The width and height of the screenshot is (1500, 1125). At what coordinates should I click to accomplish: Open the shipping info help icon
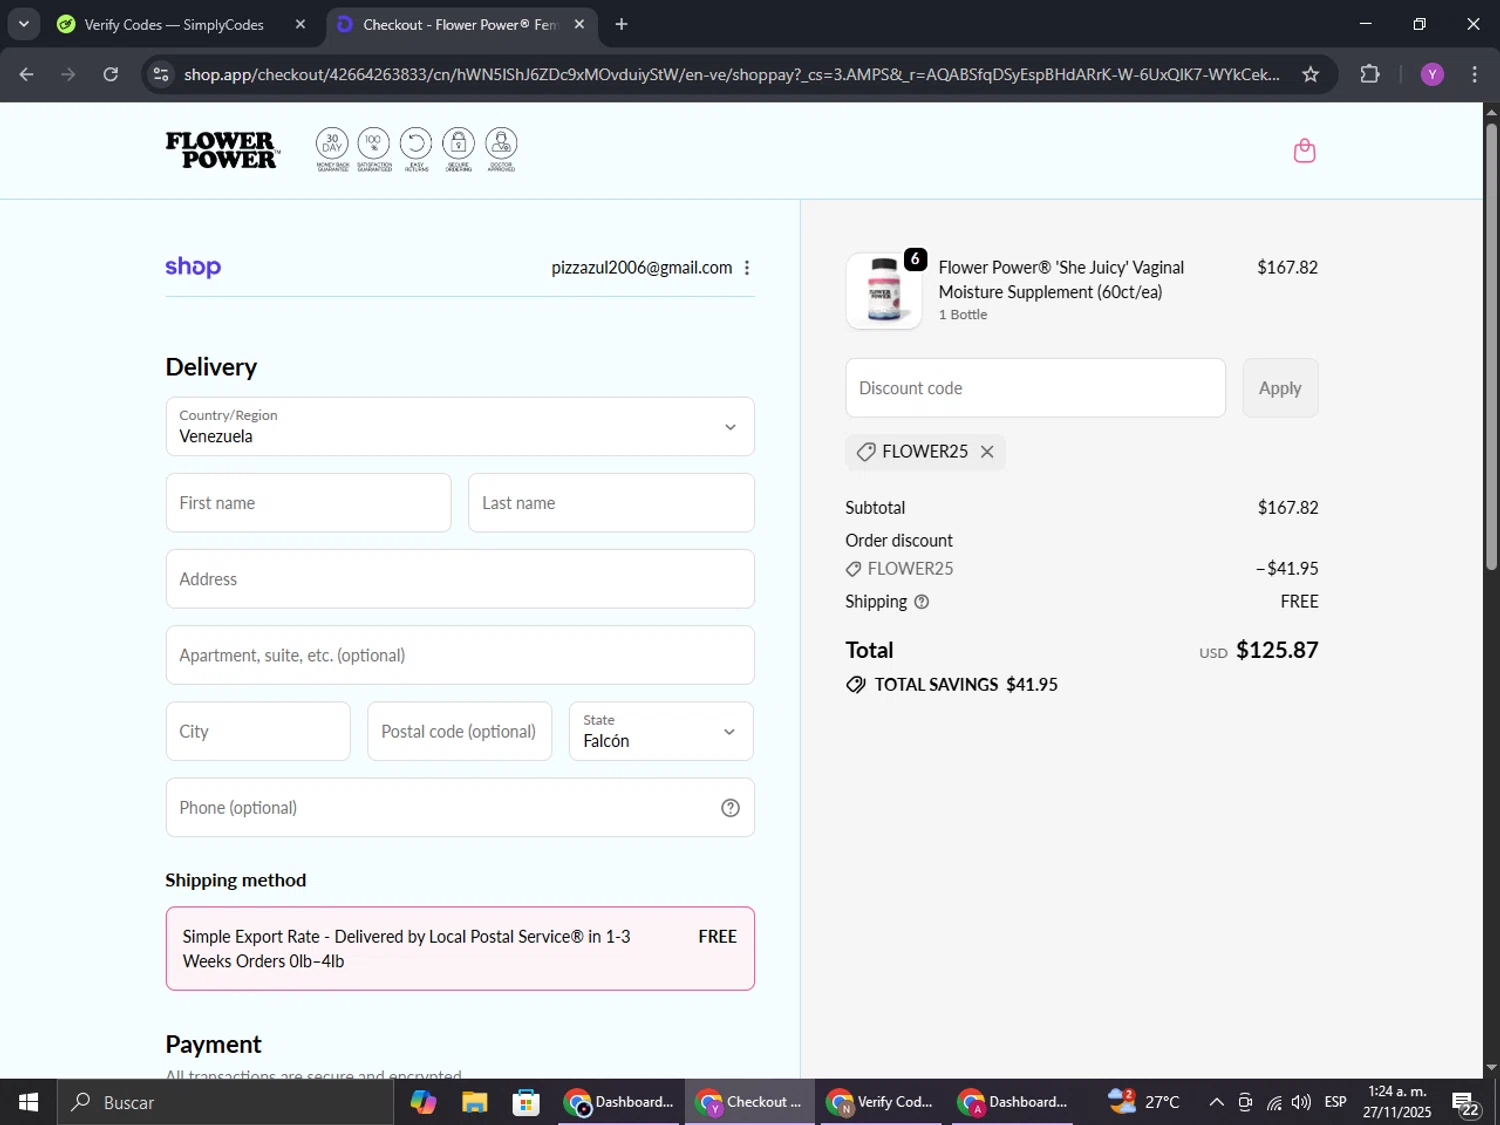point(922,602)
